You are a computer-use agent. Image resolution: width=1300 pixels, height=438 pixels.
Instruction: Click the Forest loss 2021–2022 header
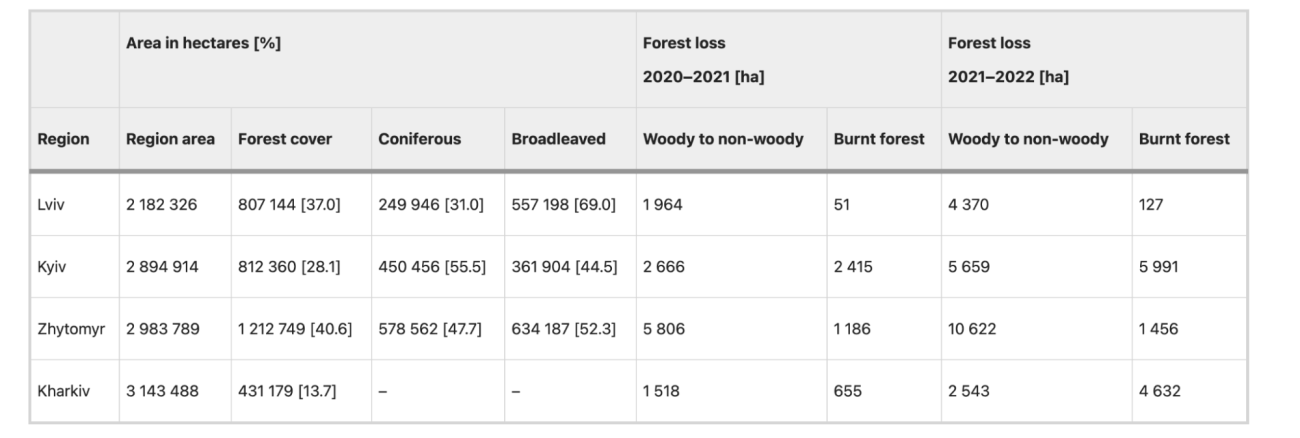[1008, 60]
